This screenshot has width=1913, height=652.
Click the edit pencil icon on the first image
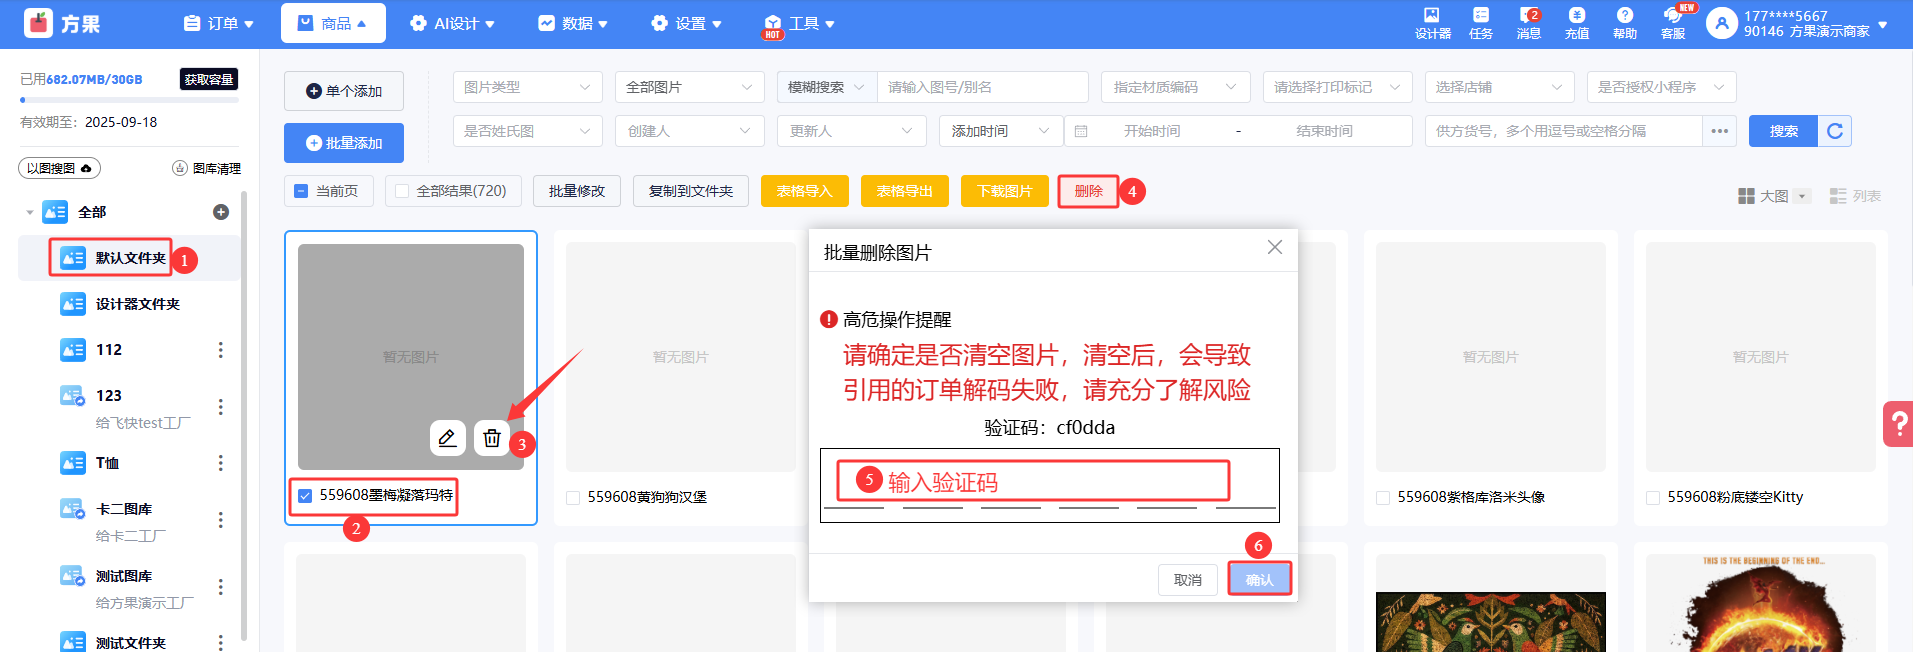point(448,438)
